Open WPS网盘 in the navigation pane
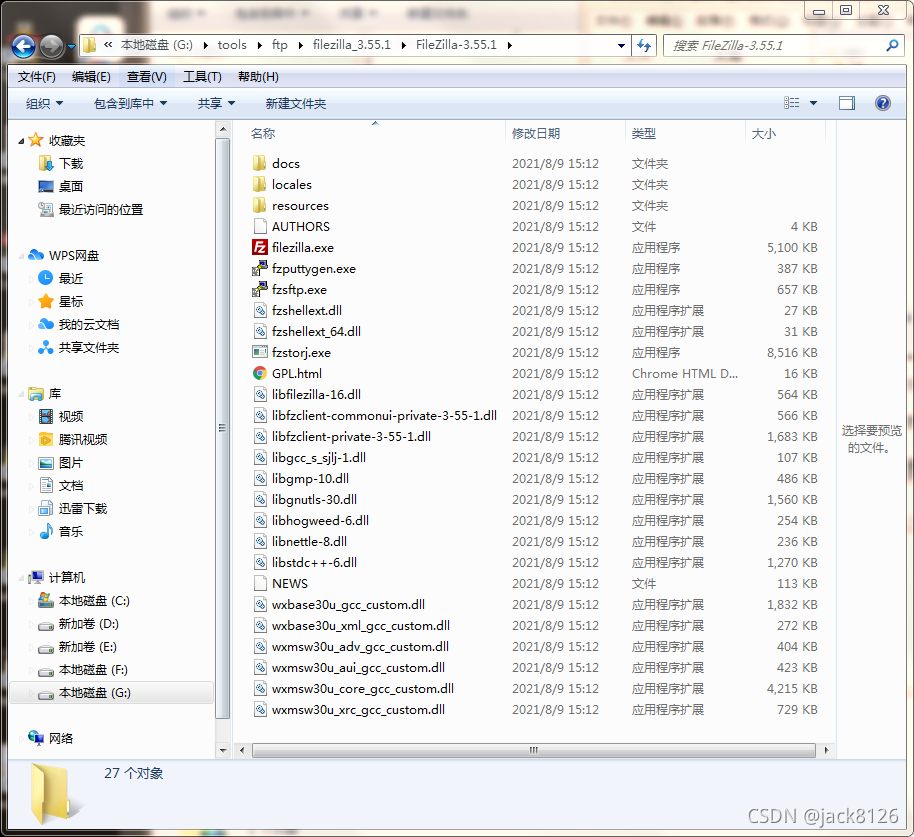Image resolution: width=914 pixels, height=837 pixels. [73, 255]
